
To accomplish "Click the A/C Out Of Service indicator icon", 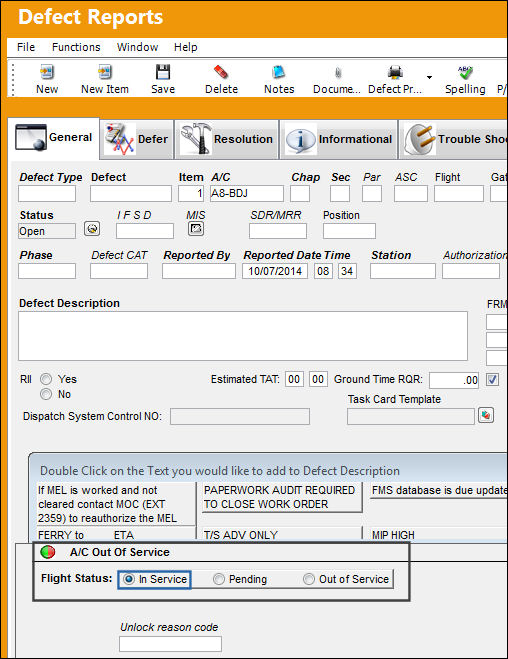I will [48, 552].
